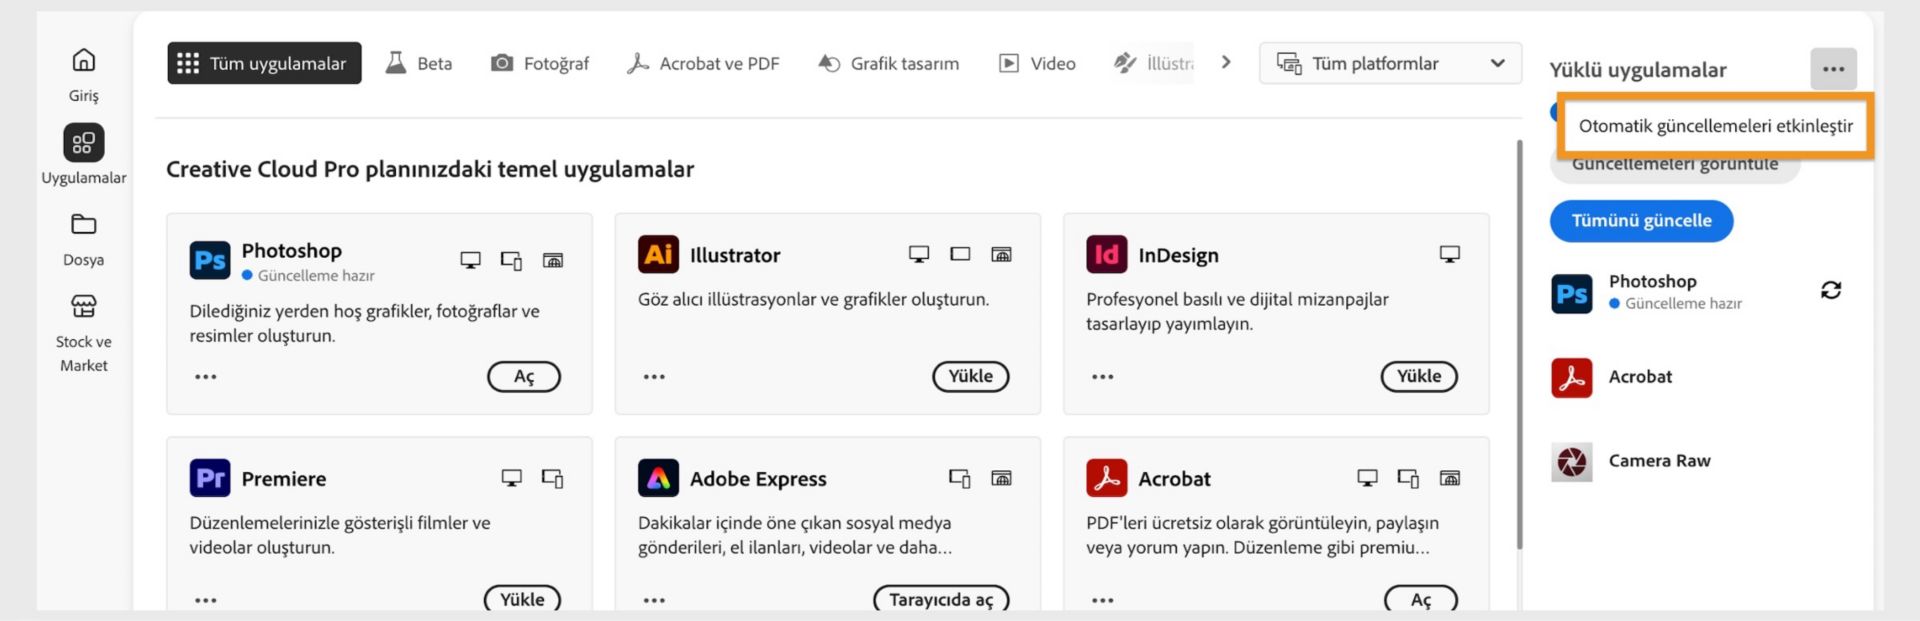Switch to Video tab
Image resolution: width=1920 pixels, height=621 pixels.
point(1037,63)
